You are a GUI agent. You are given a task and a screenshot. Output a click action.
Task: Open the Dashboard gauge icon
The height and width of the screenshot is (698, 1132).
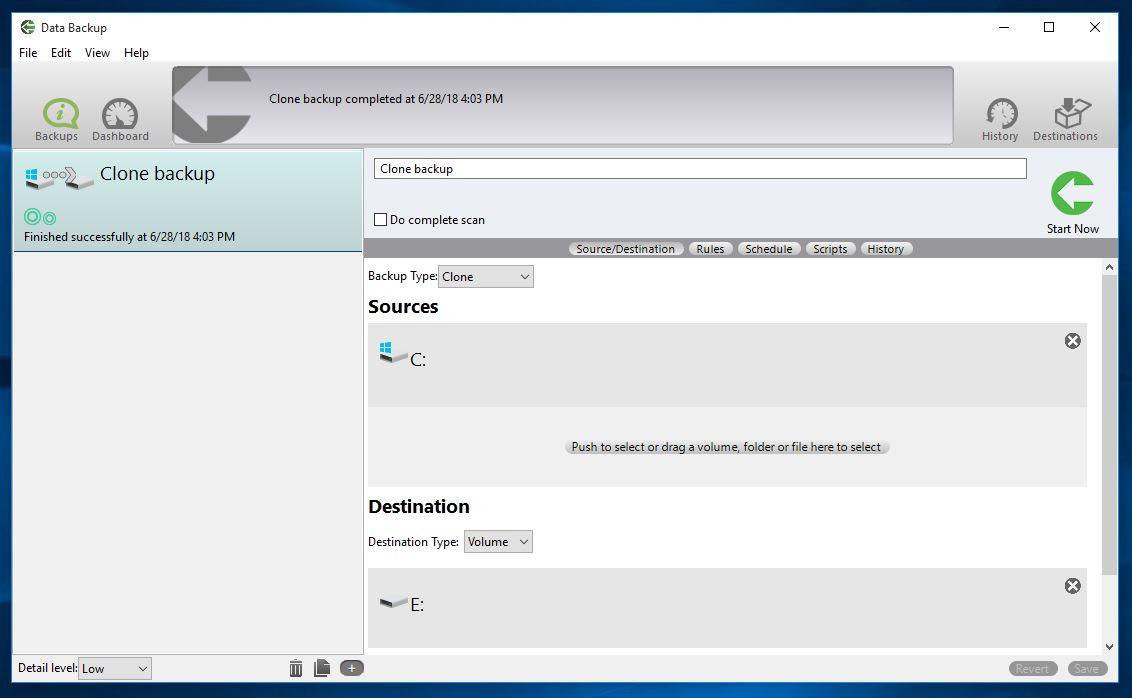(120, 115)
